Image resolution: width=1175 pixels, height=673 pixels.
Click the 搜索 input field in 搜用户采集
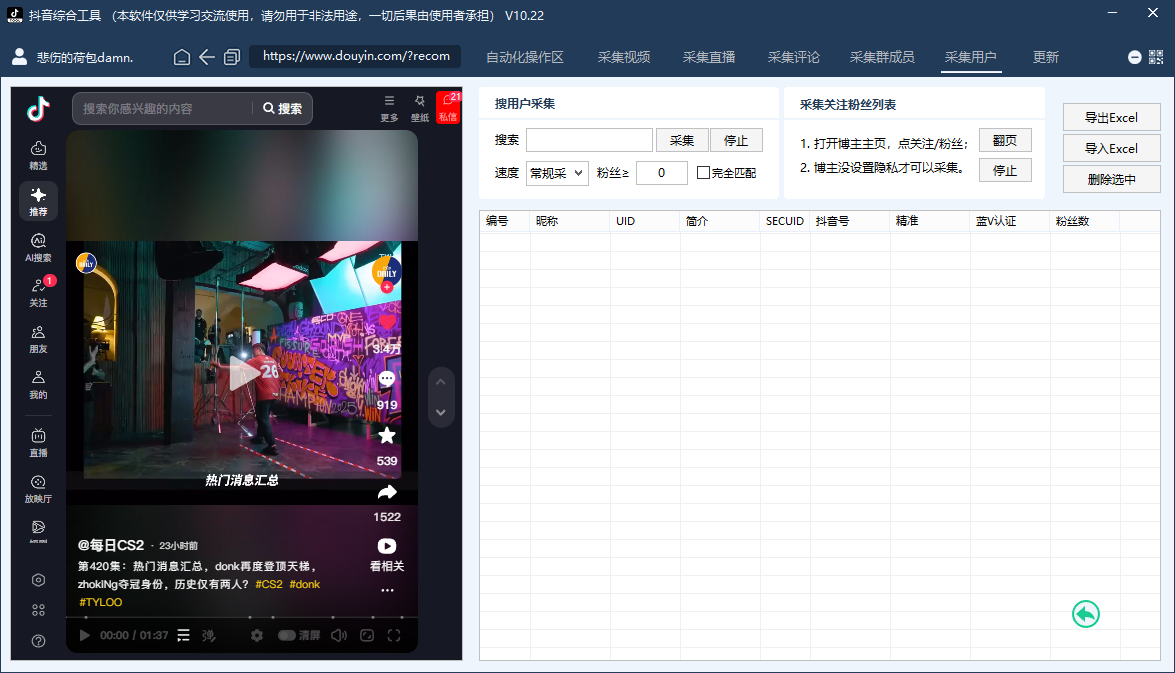(x=589, y=140)
